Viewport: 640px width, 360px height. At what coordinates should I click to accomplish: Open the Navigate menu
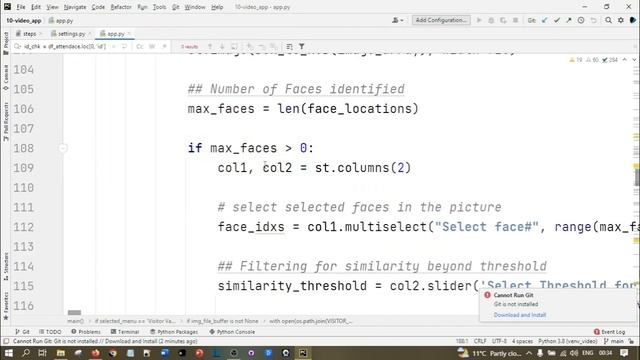coord(75,7)
